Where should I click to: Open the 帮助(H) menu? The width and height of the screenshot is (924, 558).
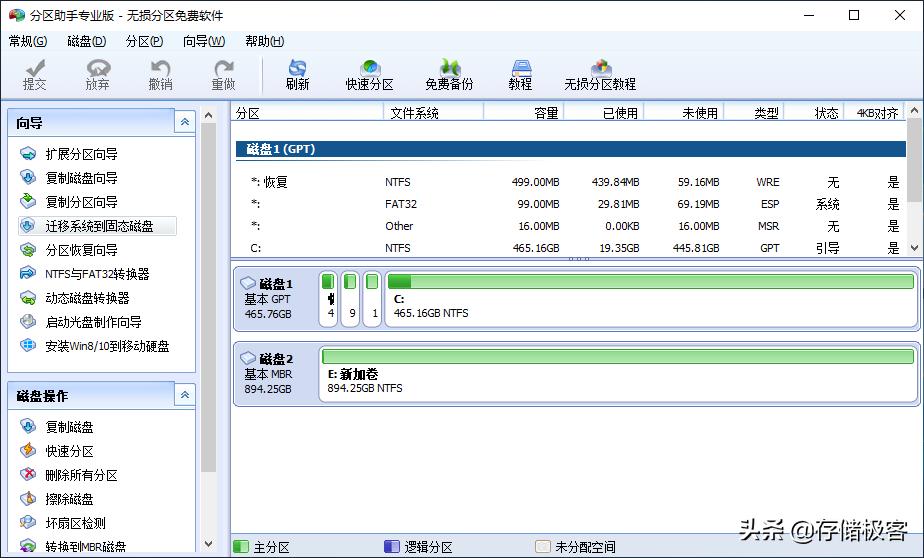point(265,41)
